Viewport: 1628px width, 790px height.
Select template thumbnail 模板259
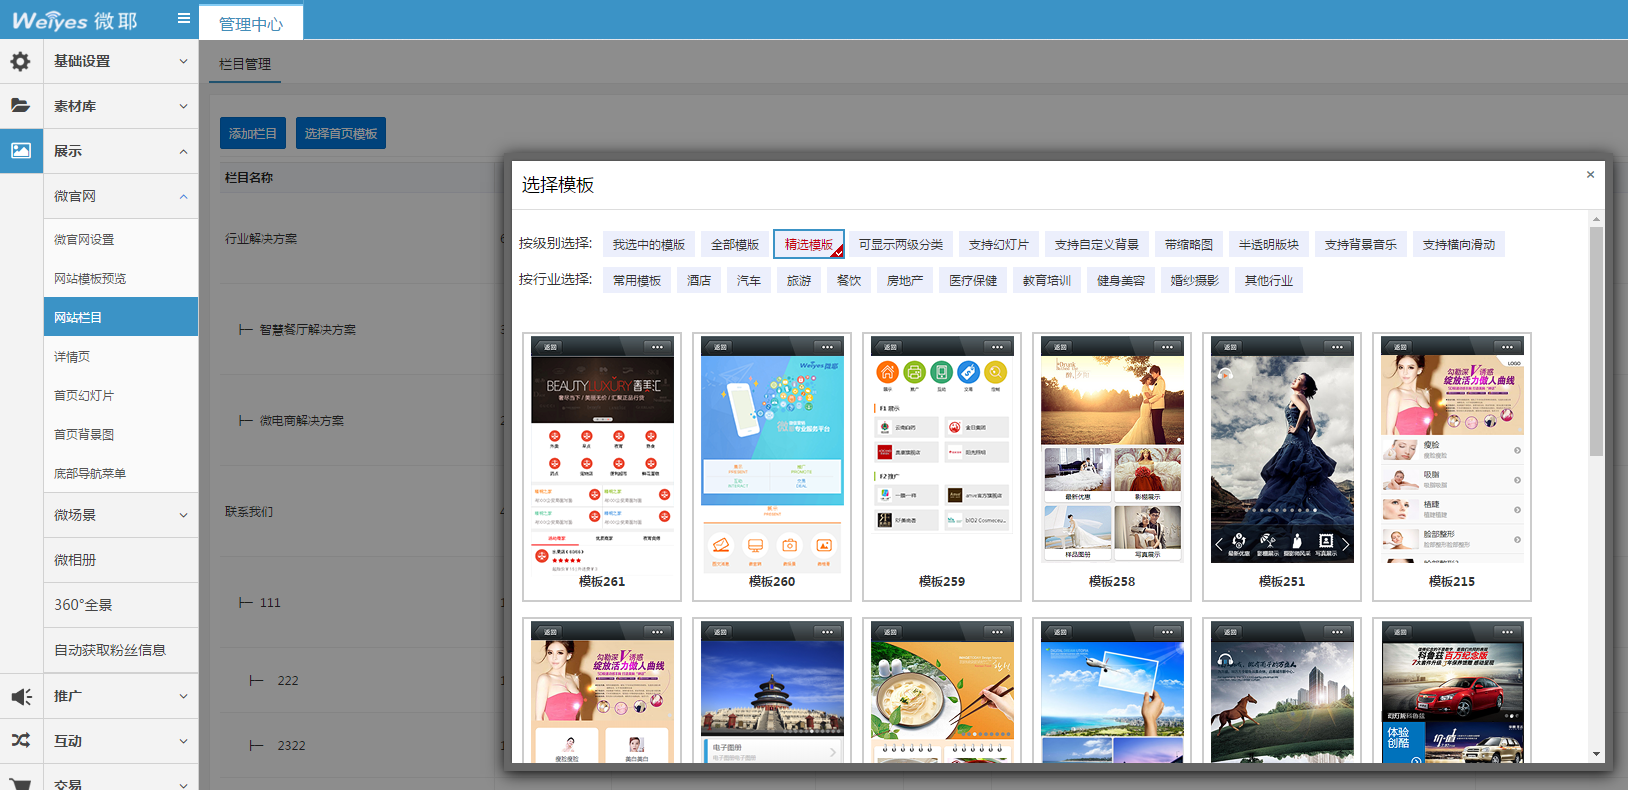(x=942, y=467)
